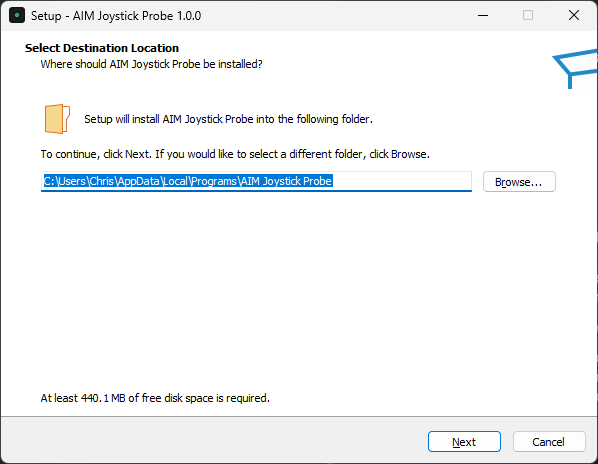598x464 pixels.
Task: Close the setup window
Action: (x=574, y=16)
